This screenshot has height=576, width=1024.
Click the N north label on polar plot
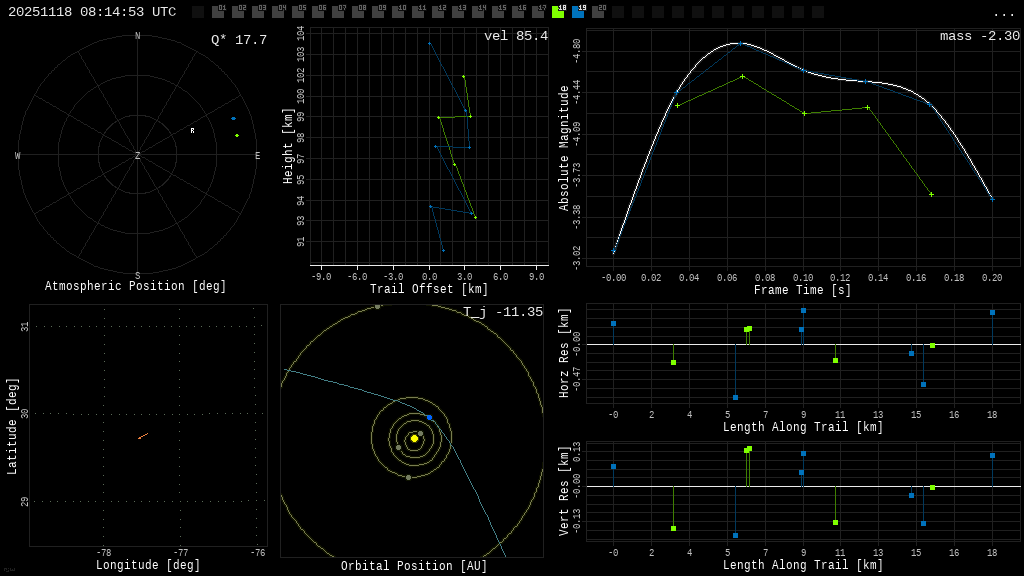coord(138,37)
